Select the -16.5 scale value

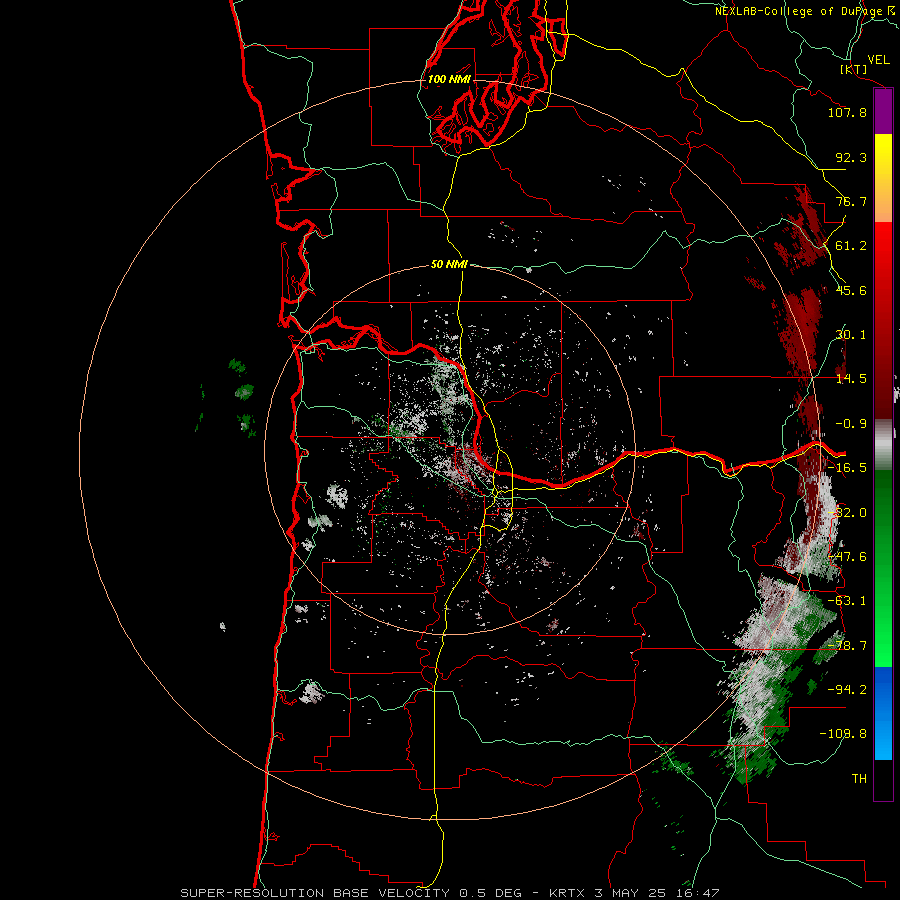(x=847, y=468)
